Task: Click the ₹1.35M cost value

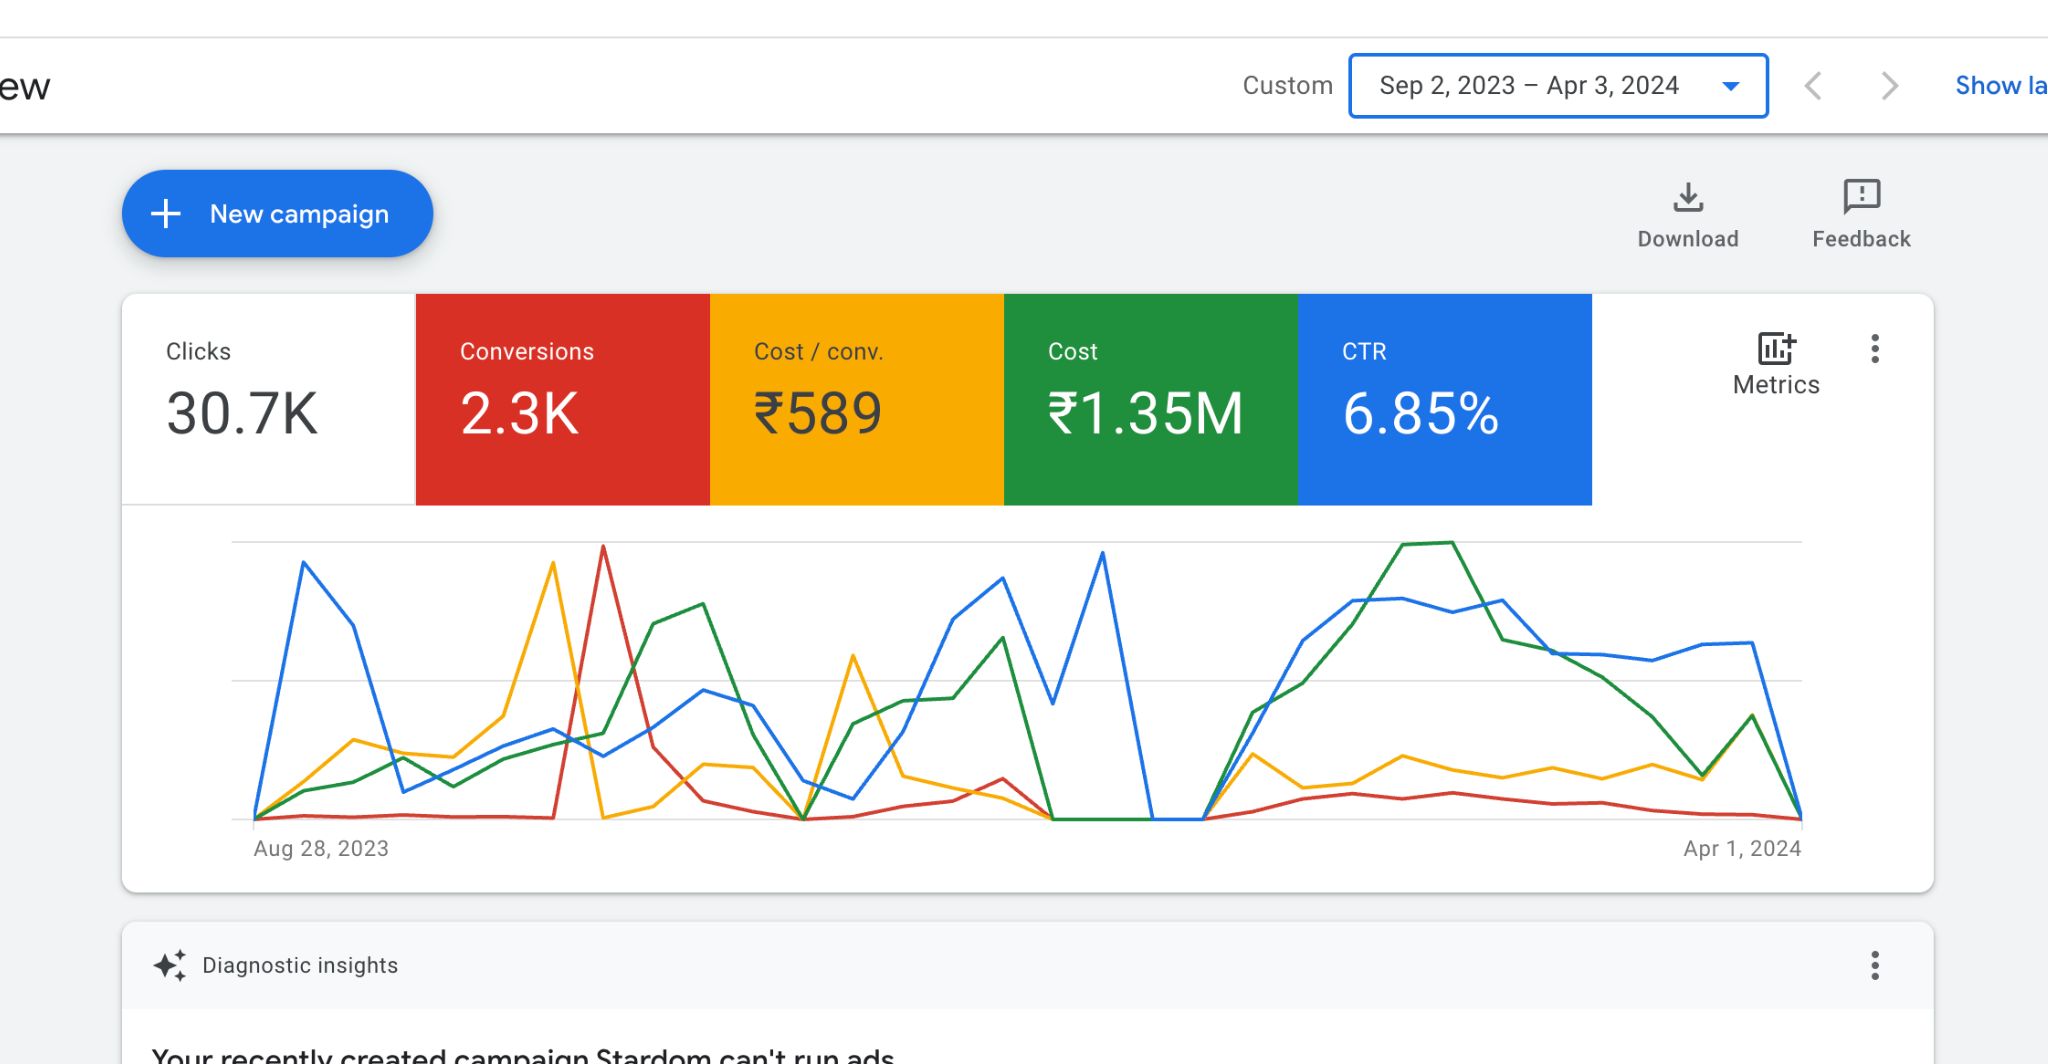Action: [x=1145, y=413]
